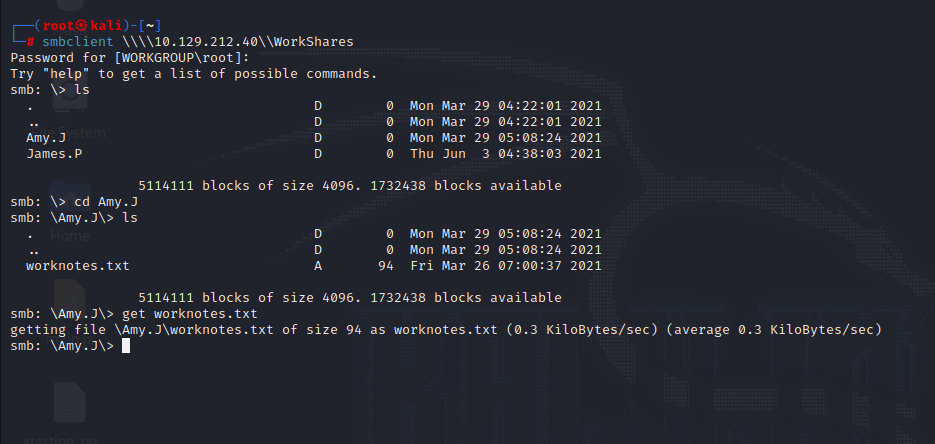Select the worknotes.txt file name in the listing
The width and height of the screenshot is (935, 444).
[78, 266]
